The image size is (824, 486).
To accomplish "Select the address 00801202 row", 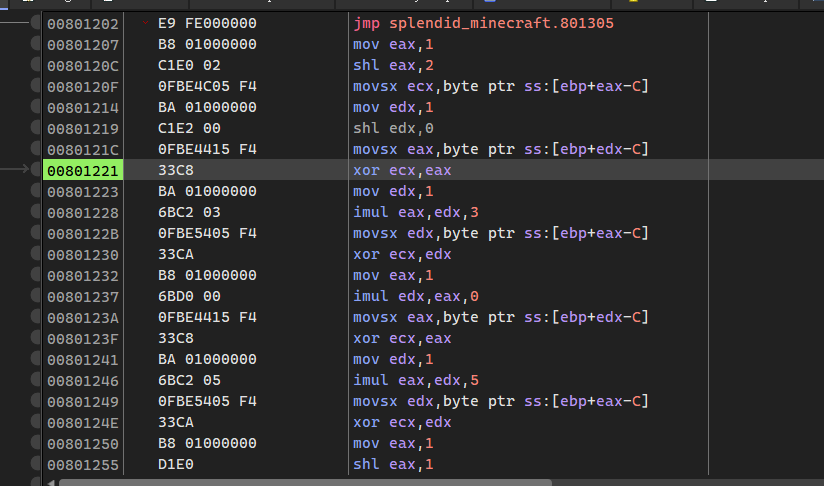I will (x=83, y=24).
